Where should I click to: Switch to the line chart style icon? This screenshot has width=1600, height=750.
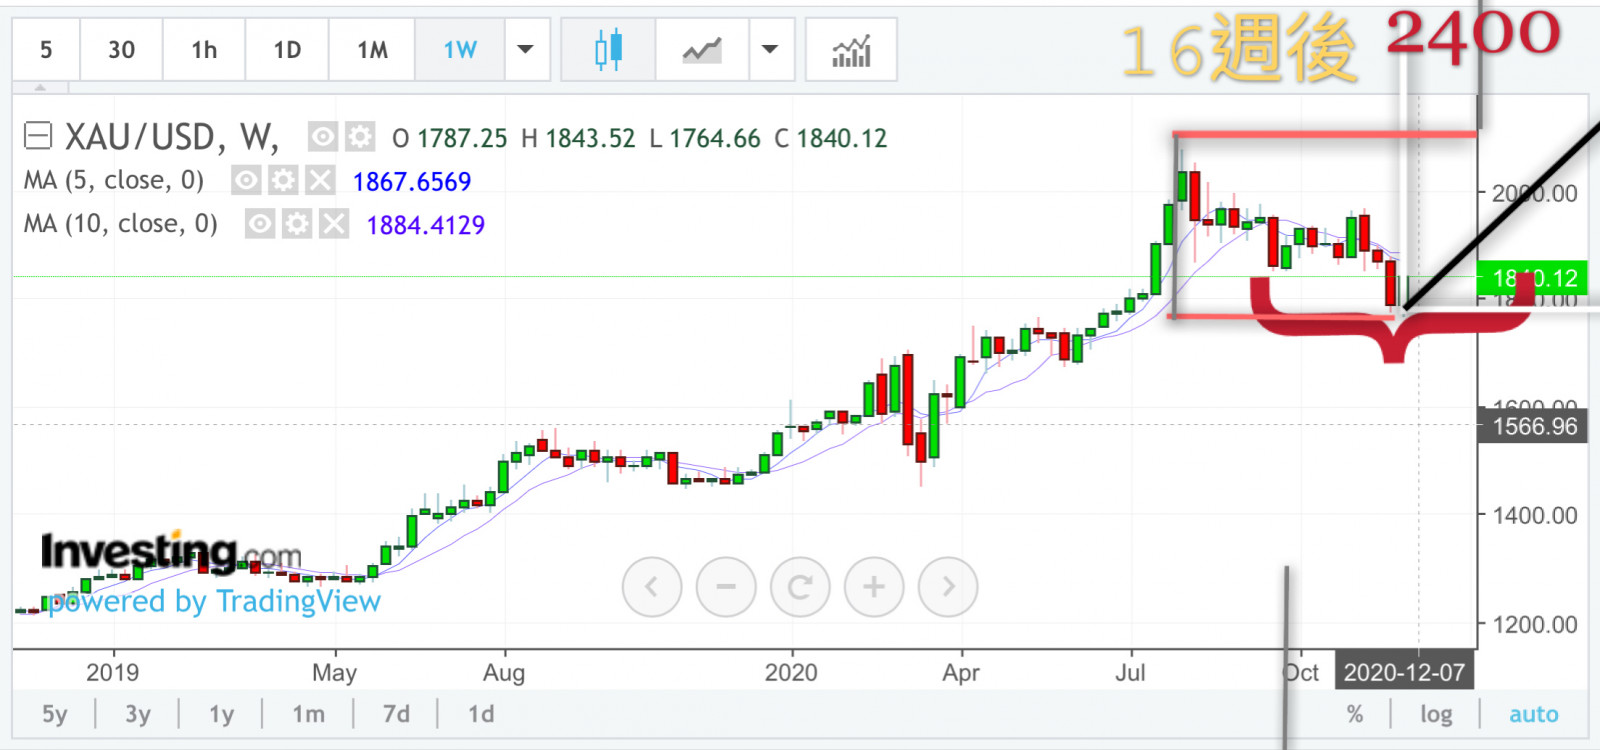pos(702,50)
